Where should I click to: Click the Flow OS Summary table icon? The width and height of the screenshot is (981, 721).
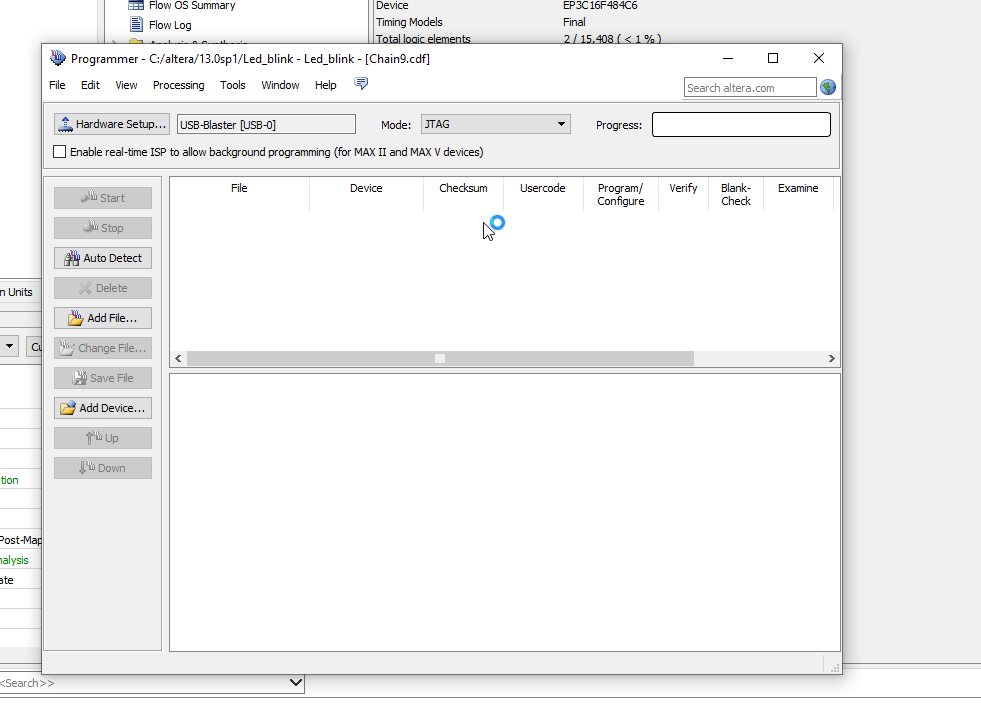[x=136, y=6]
